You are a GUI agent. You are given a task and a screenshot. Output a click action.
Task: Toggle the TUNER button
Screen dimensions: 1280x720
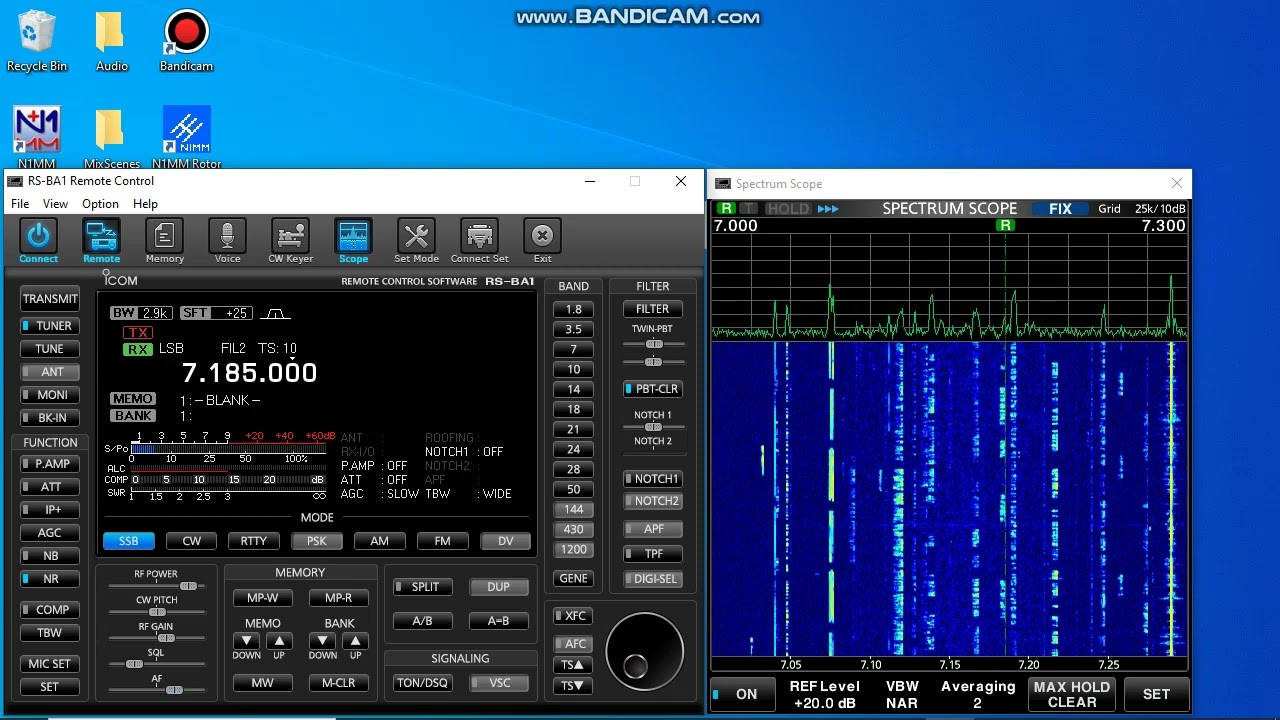pos(50,326)
